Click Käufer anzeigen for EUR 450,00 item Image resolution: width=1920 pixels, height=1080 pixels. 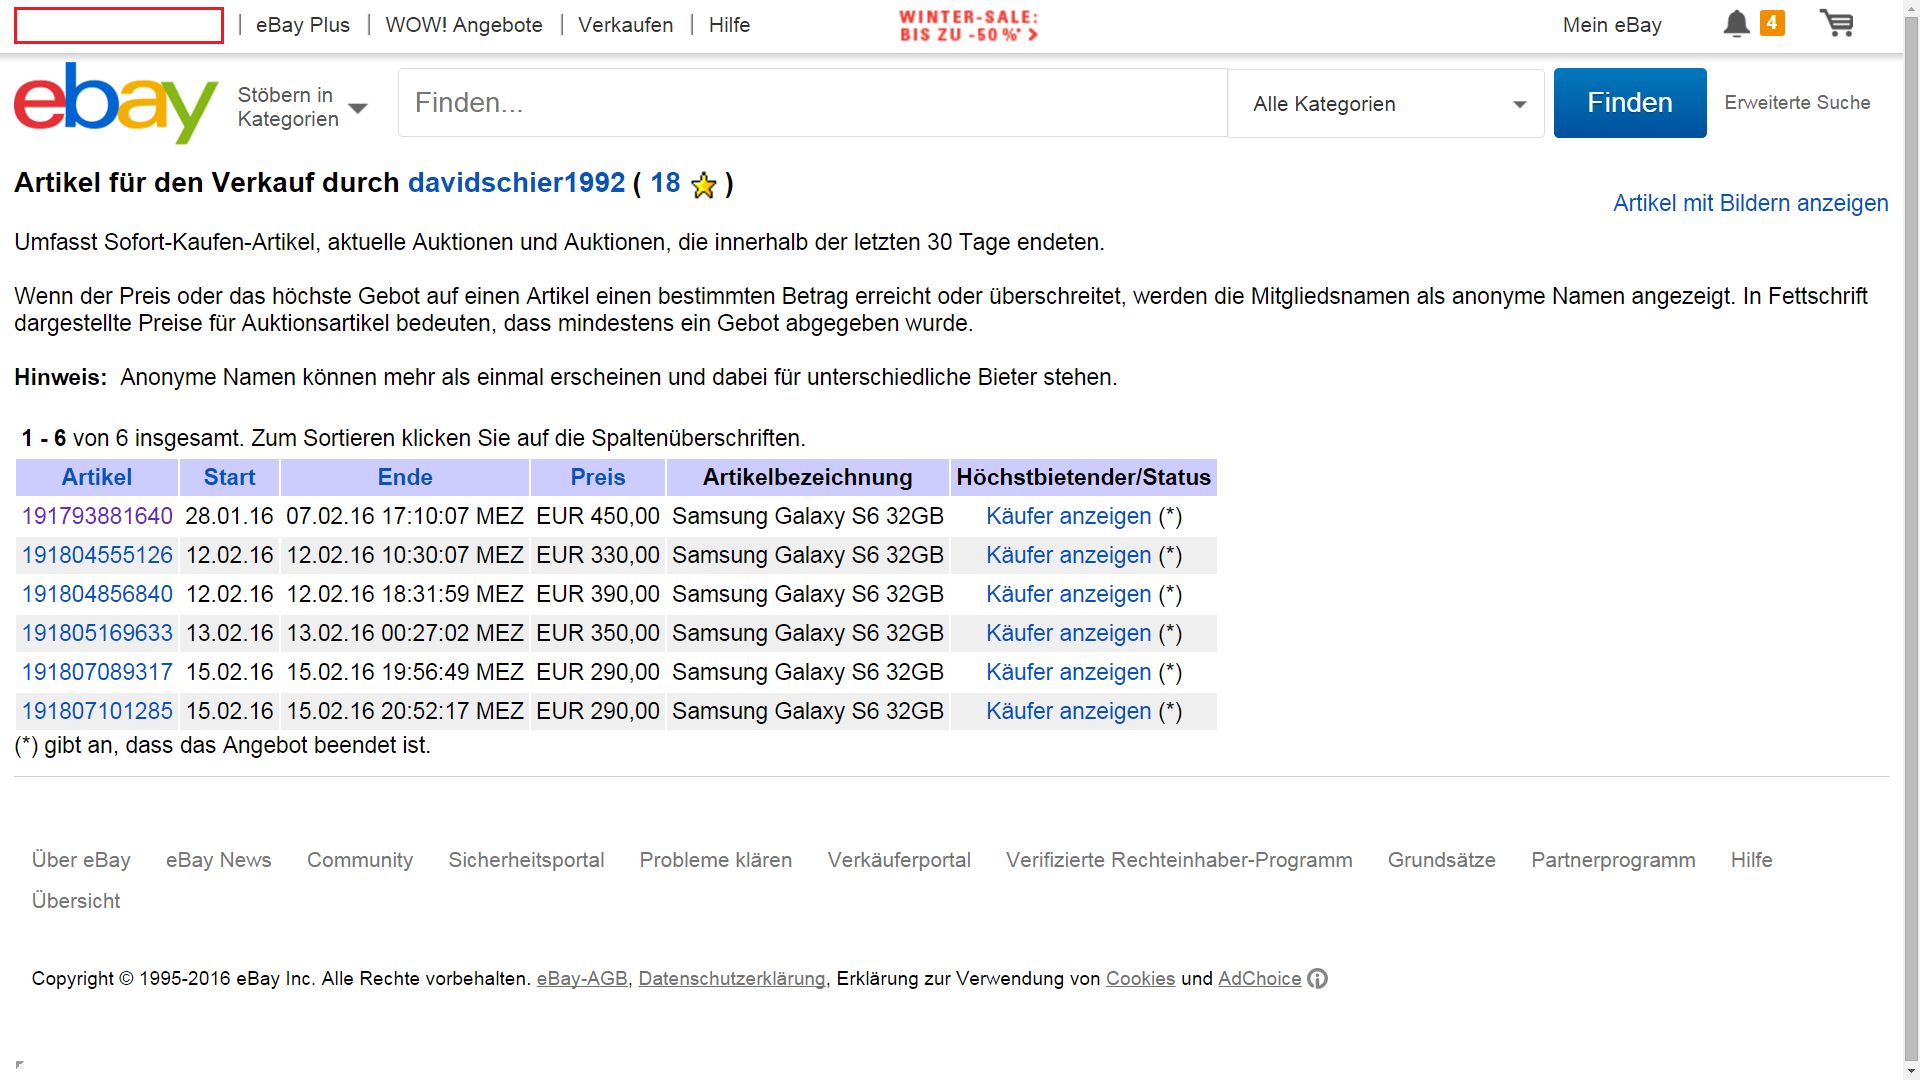(1068, 517)
